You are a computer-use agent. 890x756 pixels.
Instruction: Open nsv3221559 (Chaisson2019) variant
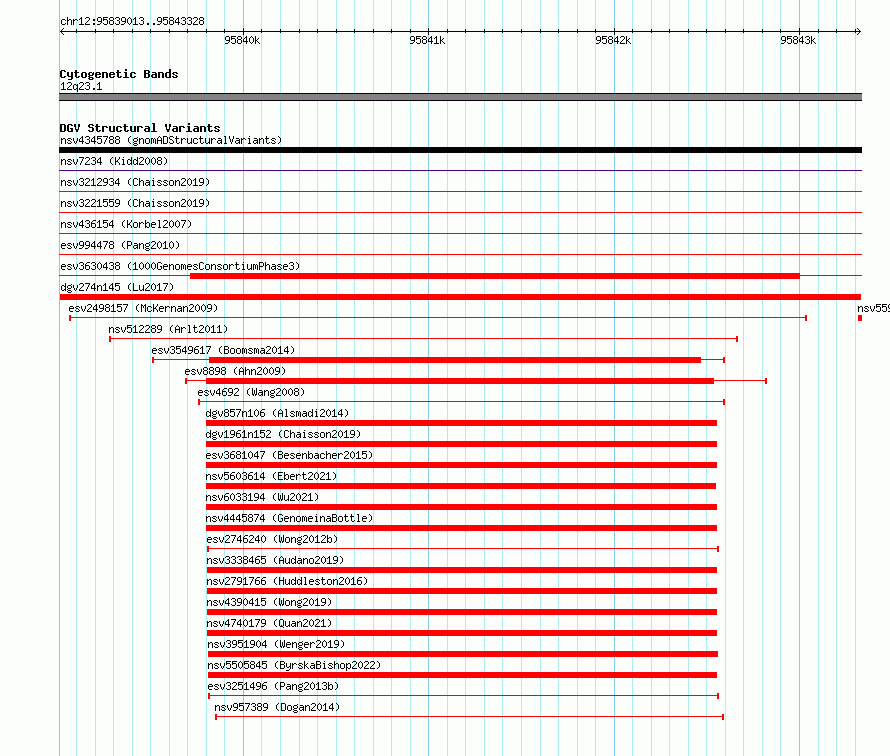click(135, 203)
